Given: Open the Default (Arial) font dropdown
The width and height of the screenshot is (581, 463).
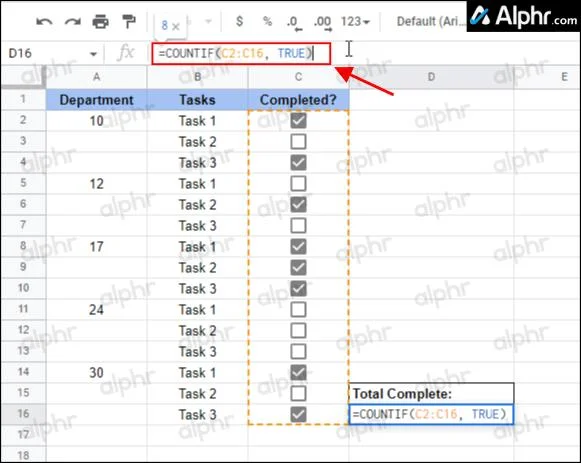Looking at the screenshot, I should coord(430,21).
